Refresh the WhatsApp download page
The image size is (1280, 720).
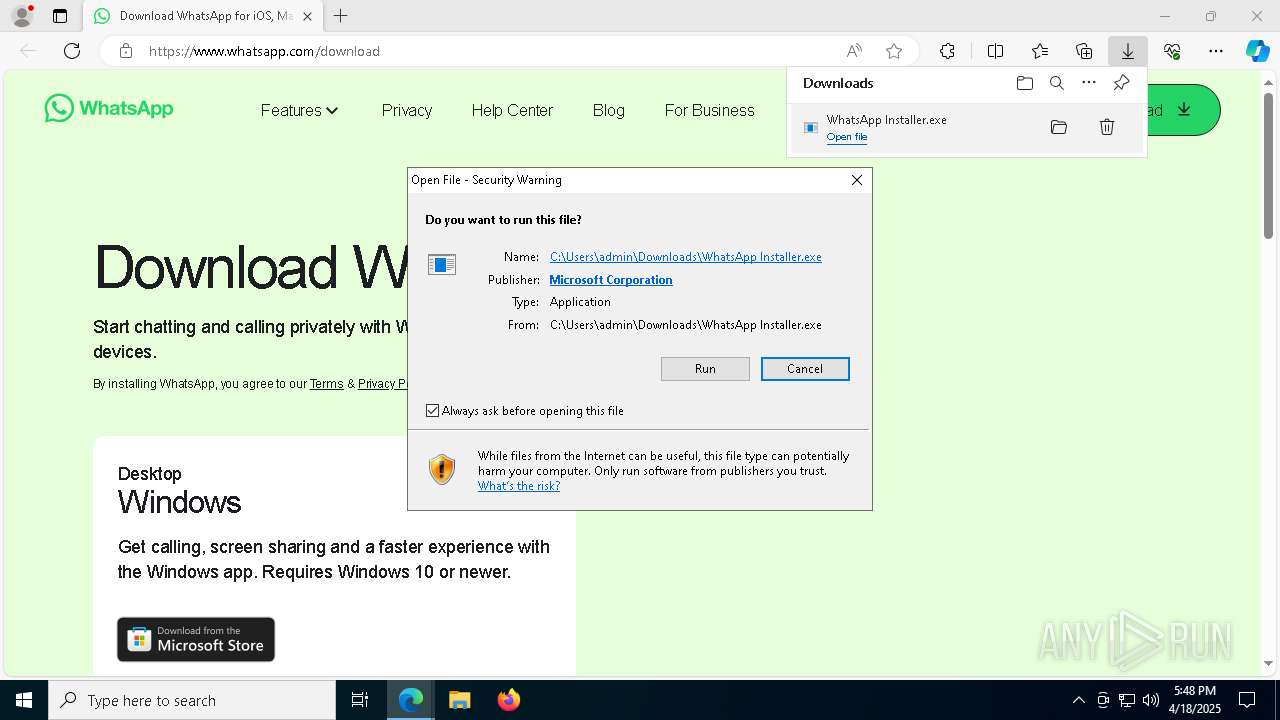72,51
